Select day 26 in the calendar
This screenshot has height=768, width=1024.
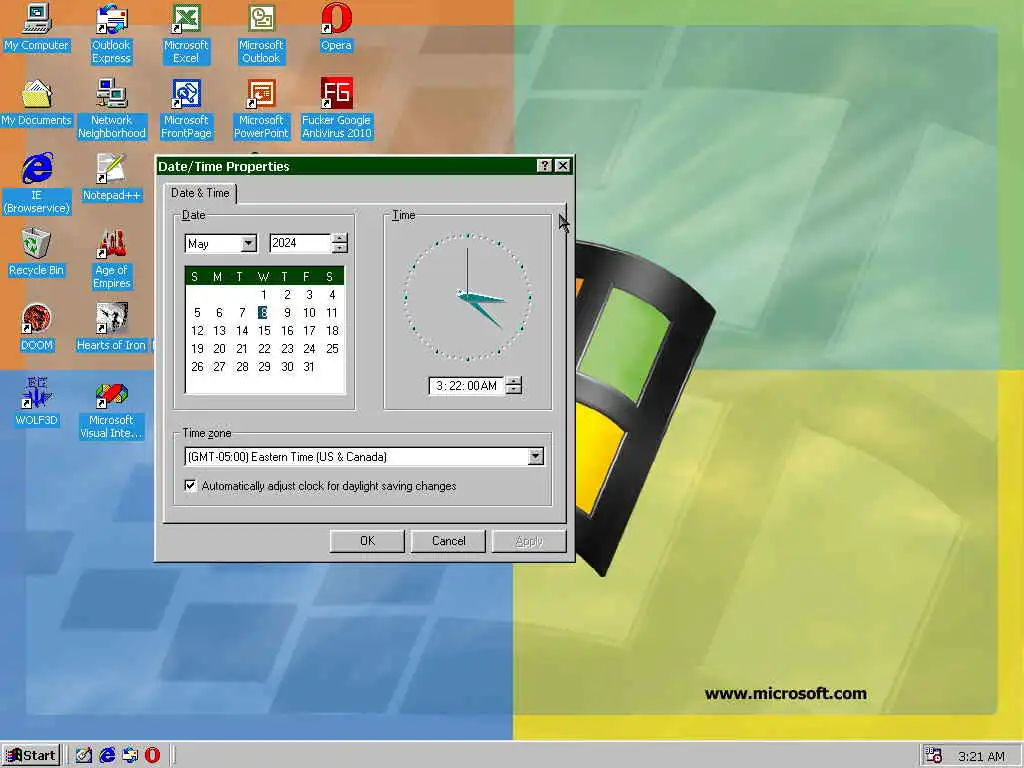point(197,367)
